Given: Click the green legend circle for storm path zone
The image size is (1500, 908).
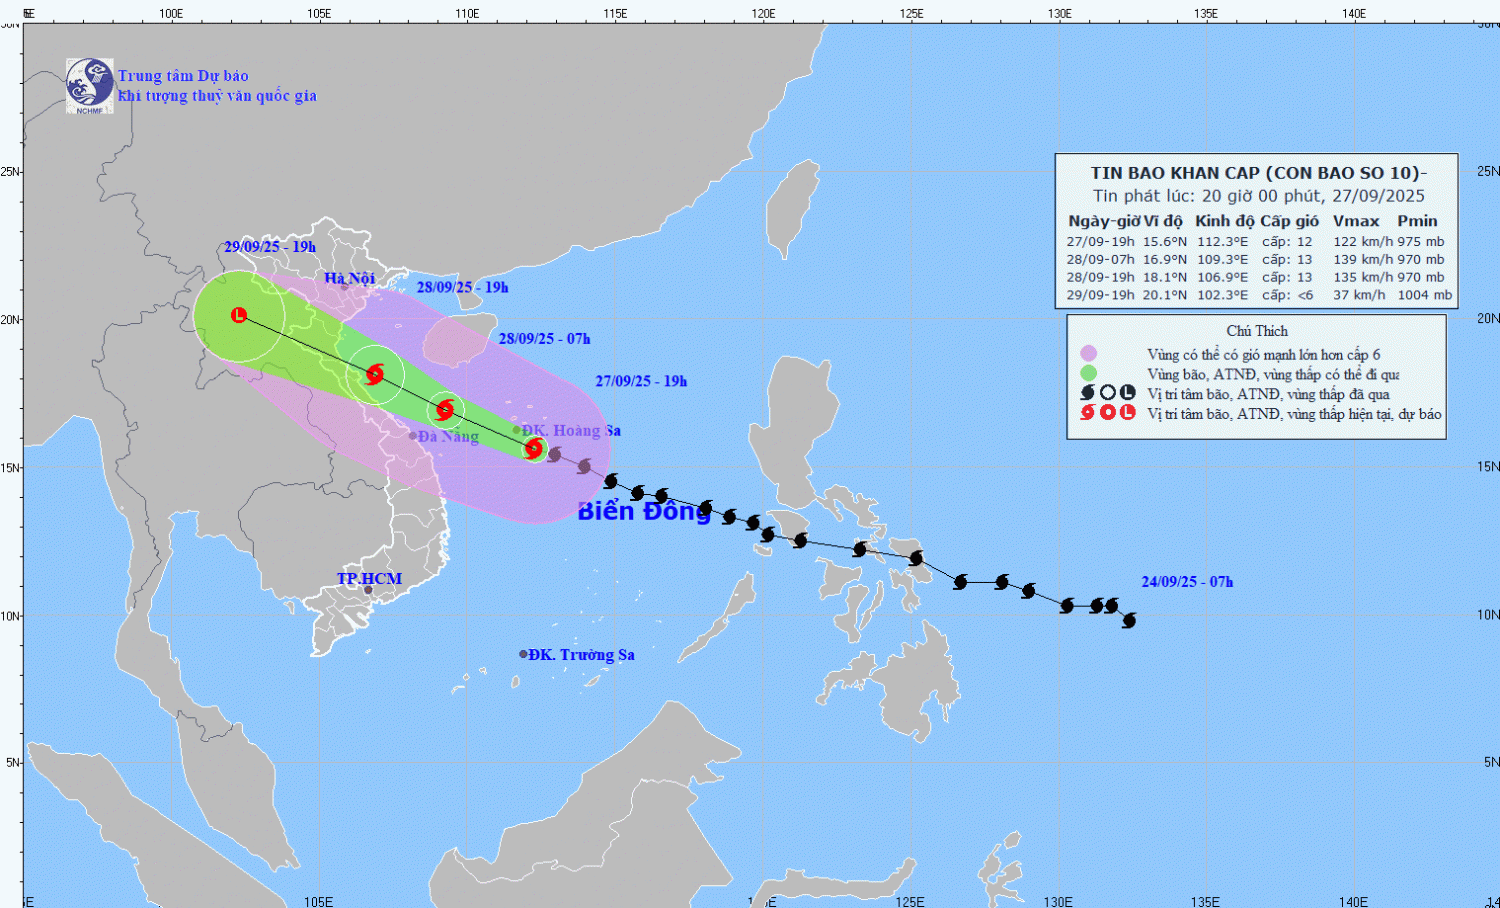Looking at the screenshot, I should click(x=1088, y=373).
